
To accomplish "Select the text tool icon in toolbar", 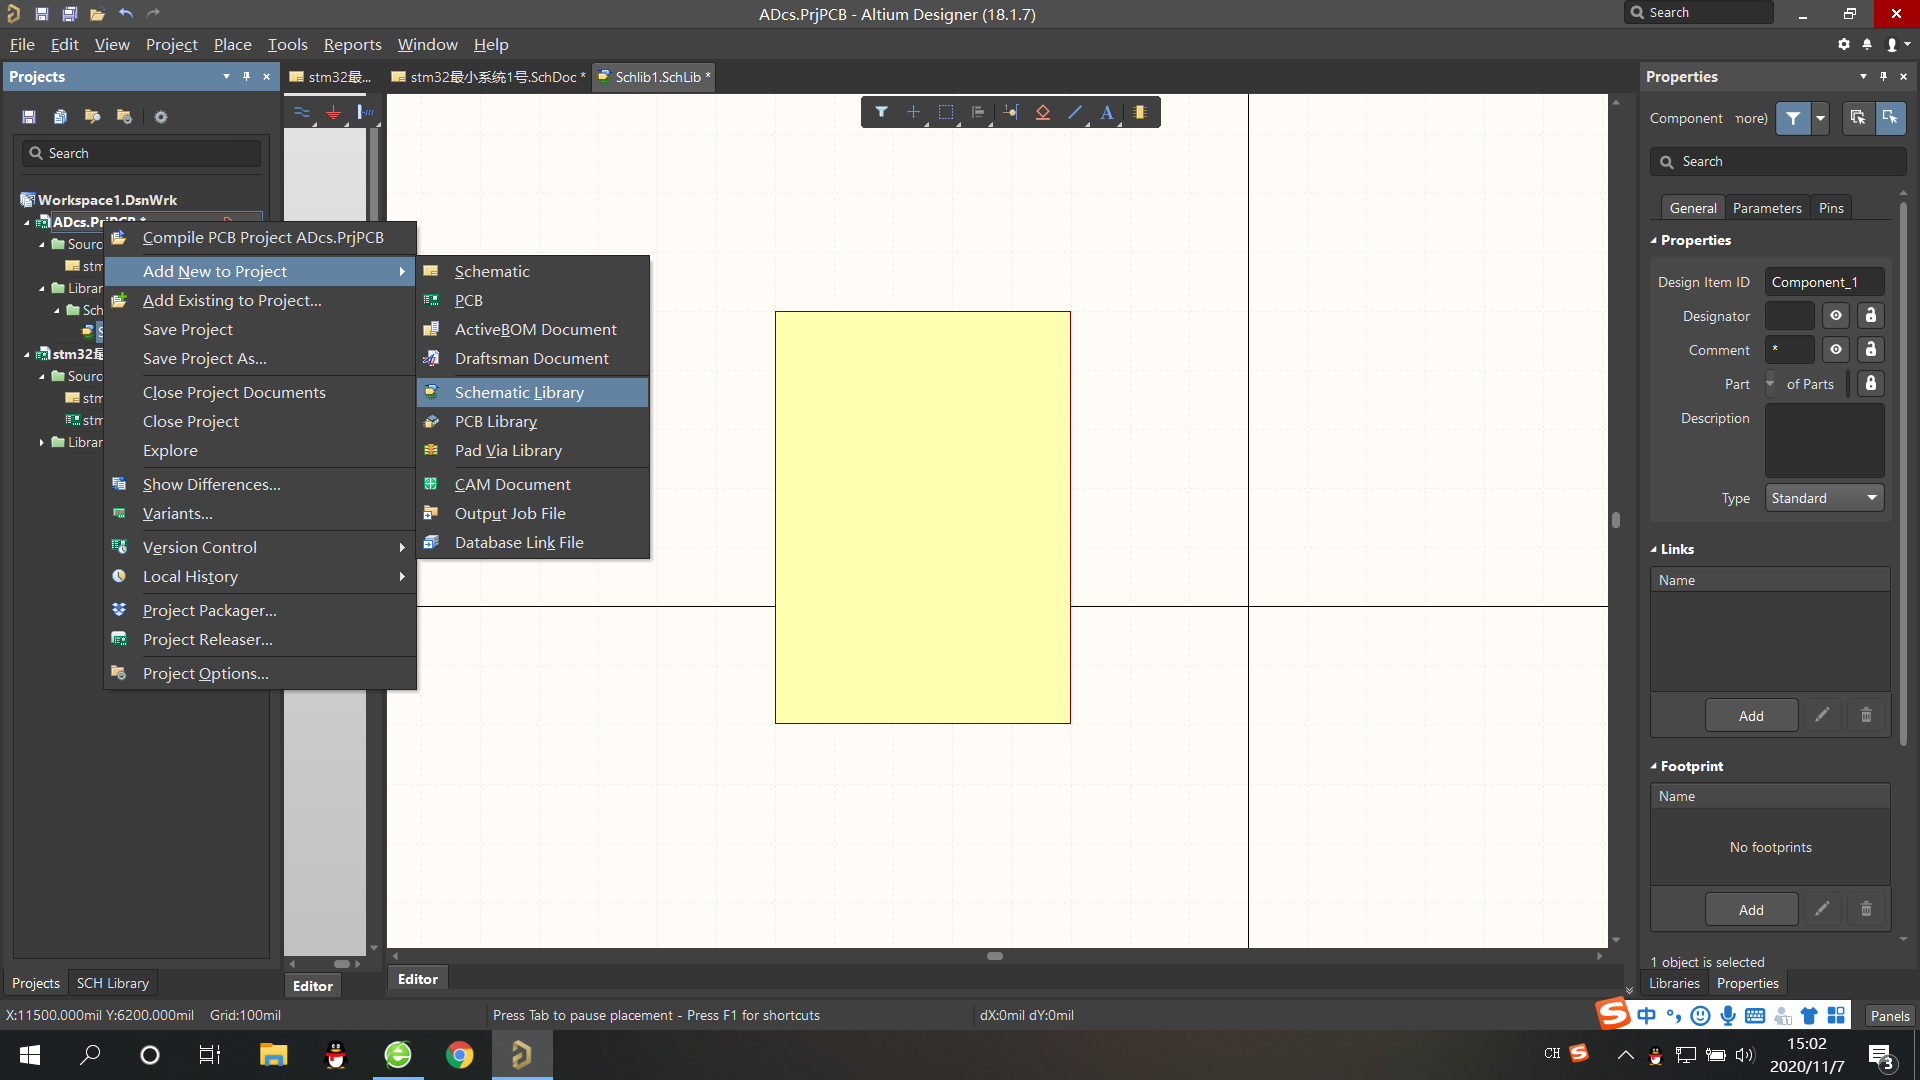I will point(1108,112).
